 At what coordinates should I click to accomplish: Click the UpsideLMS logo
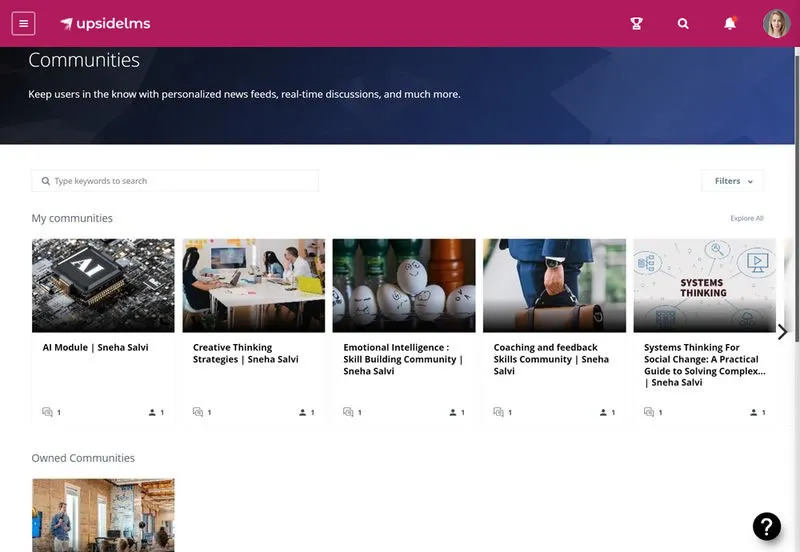click(x=105, y=23)
